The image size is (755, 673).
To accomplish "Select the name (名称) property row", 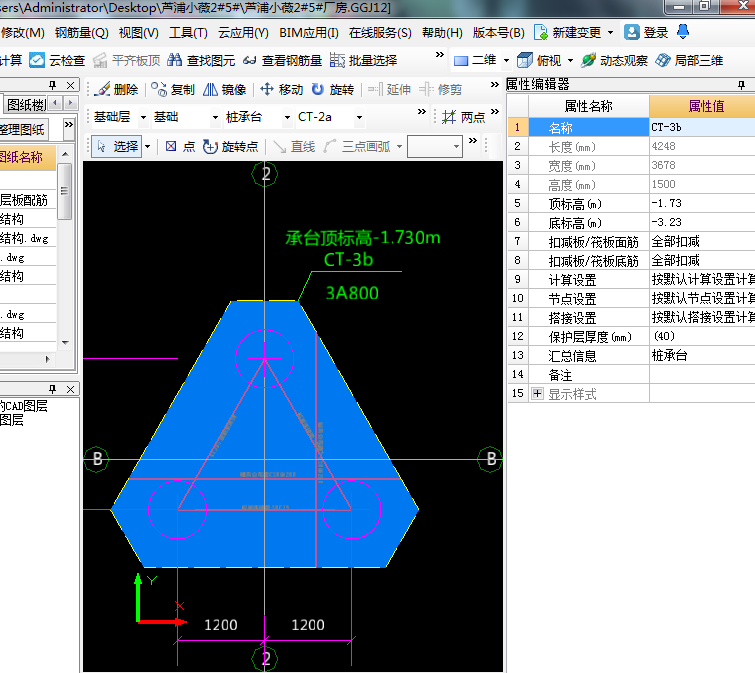I will tap(631, 128).
